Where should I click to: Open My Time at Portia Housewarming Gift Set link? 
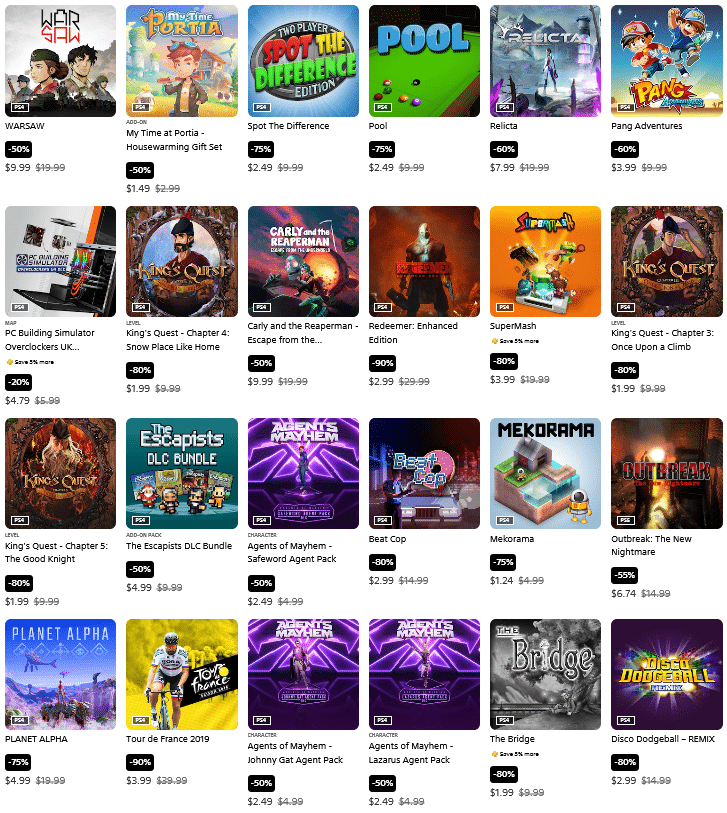174,140
